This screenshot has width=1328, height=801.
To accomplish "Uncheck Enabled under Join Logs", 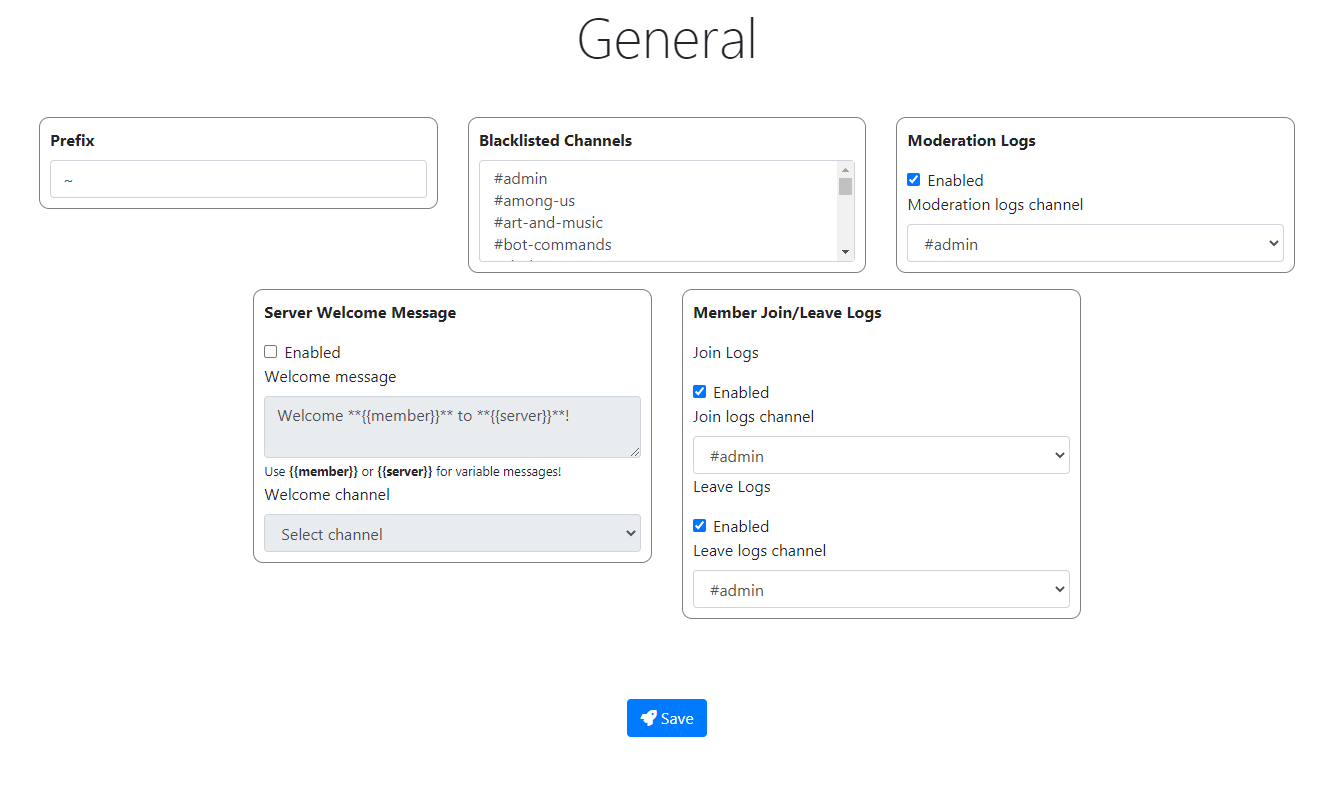I will [699, 391].
